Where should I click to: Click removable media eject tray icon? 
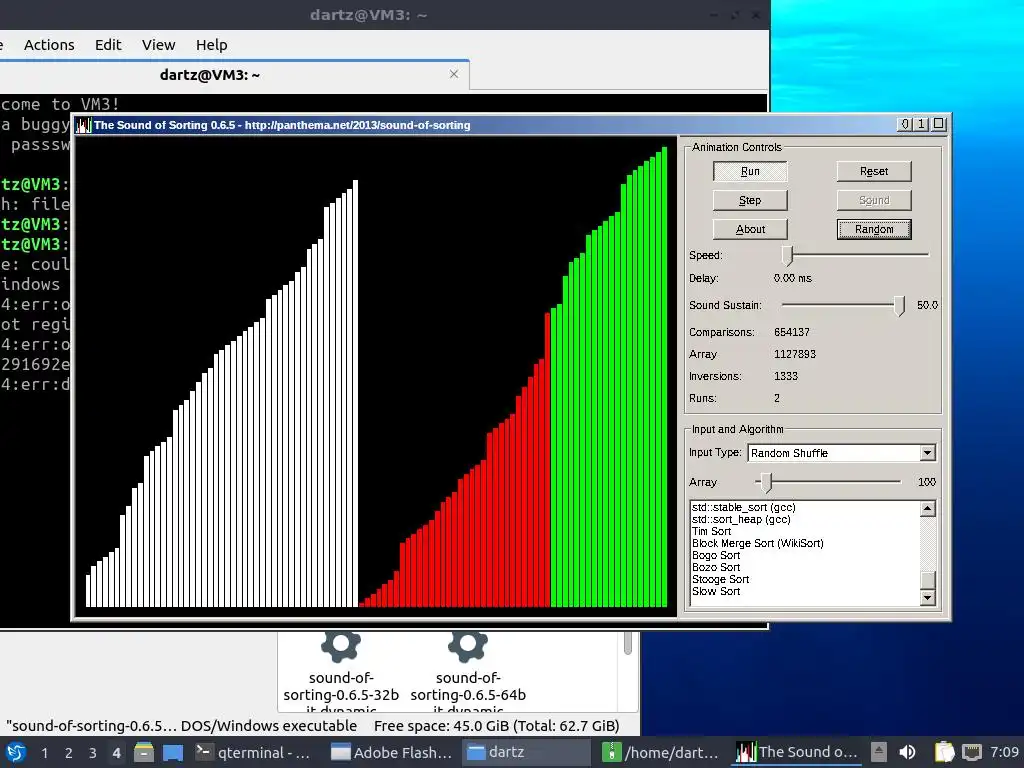(879, 752)
